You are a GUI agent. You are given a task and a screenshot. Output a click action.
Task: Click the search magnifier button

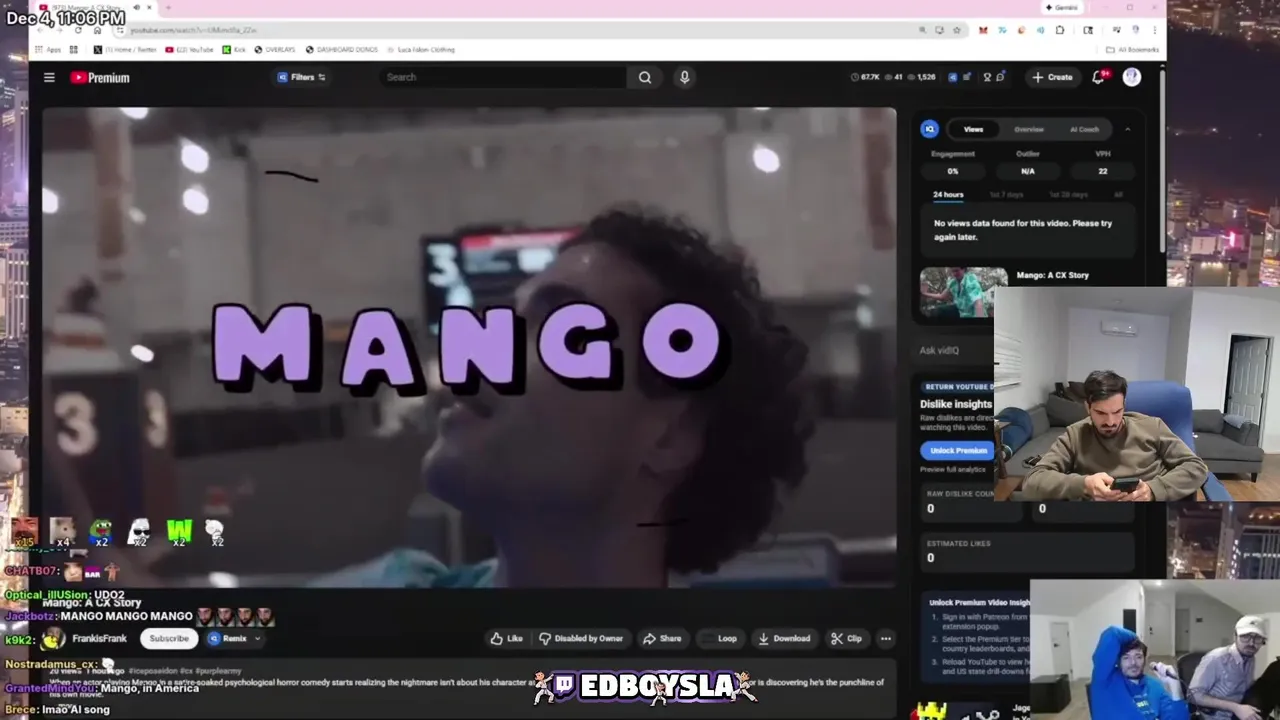(x=645, y=77)
